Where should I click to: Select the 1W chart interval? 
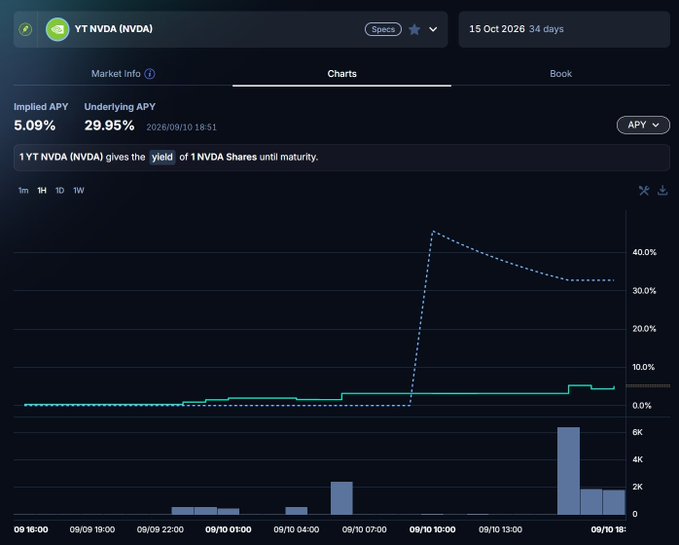tap(78, 190)
